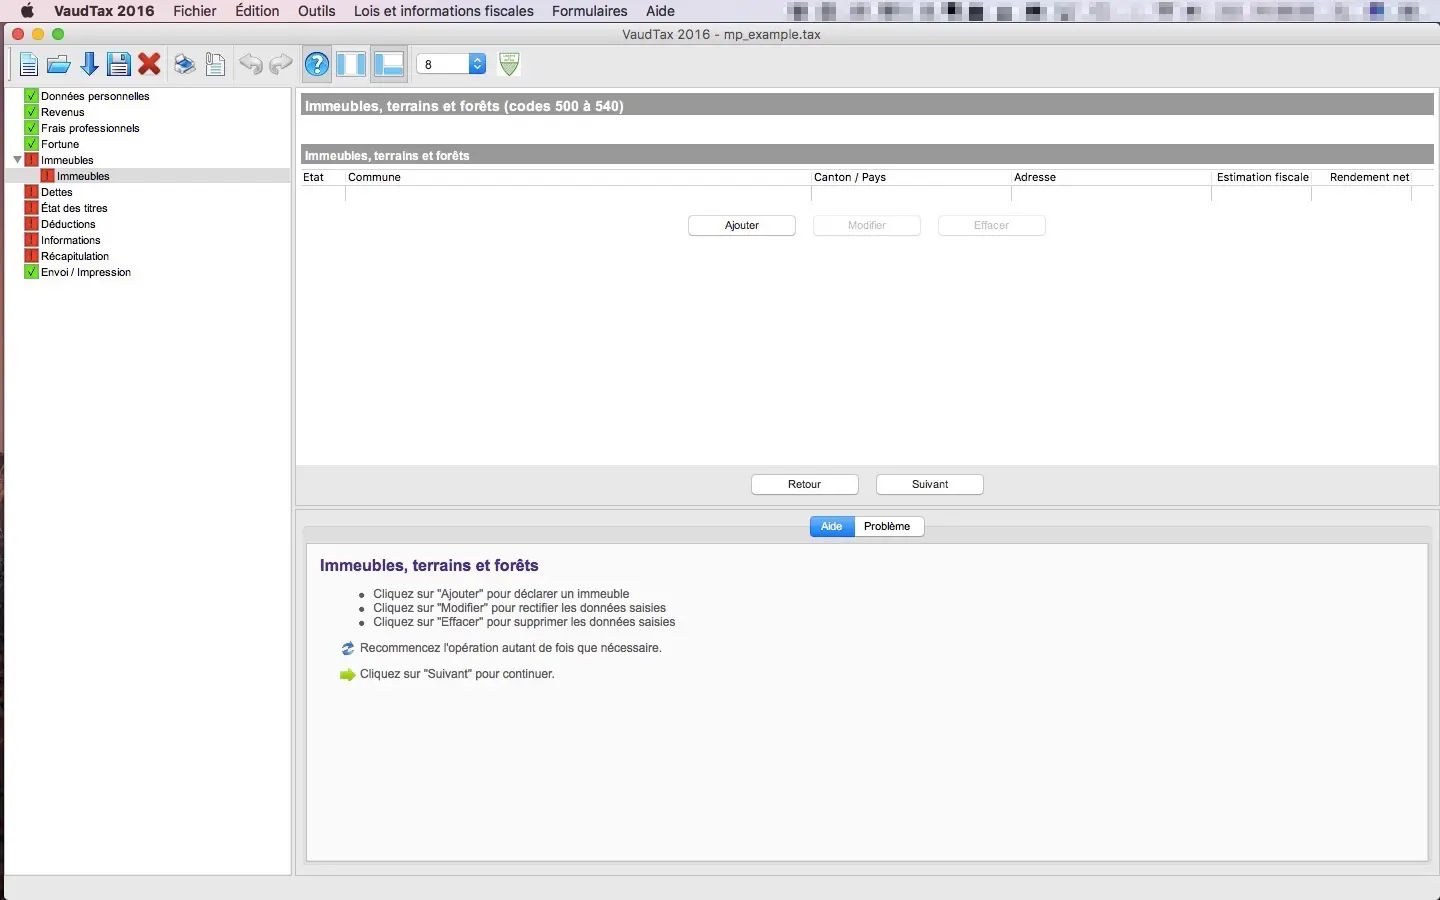
Task: Click Suivant to continue
Action: (x=930, y=485)
